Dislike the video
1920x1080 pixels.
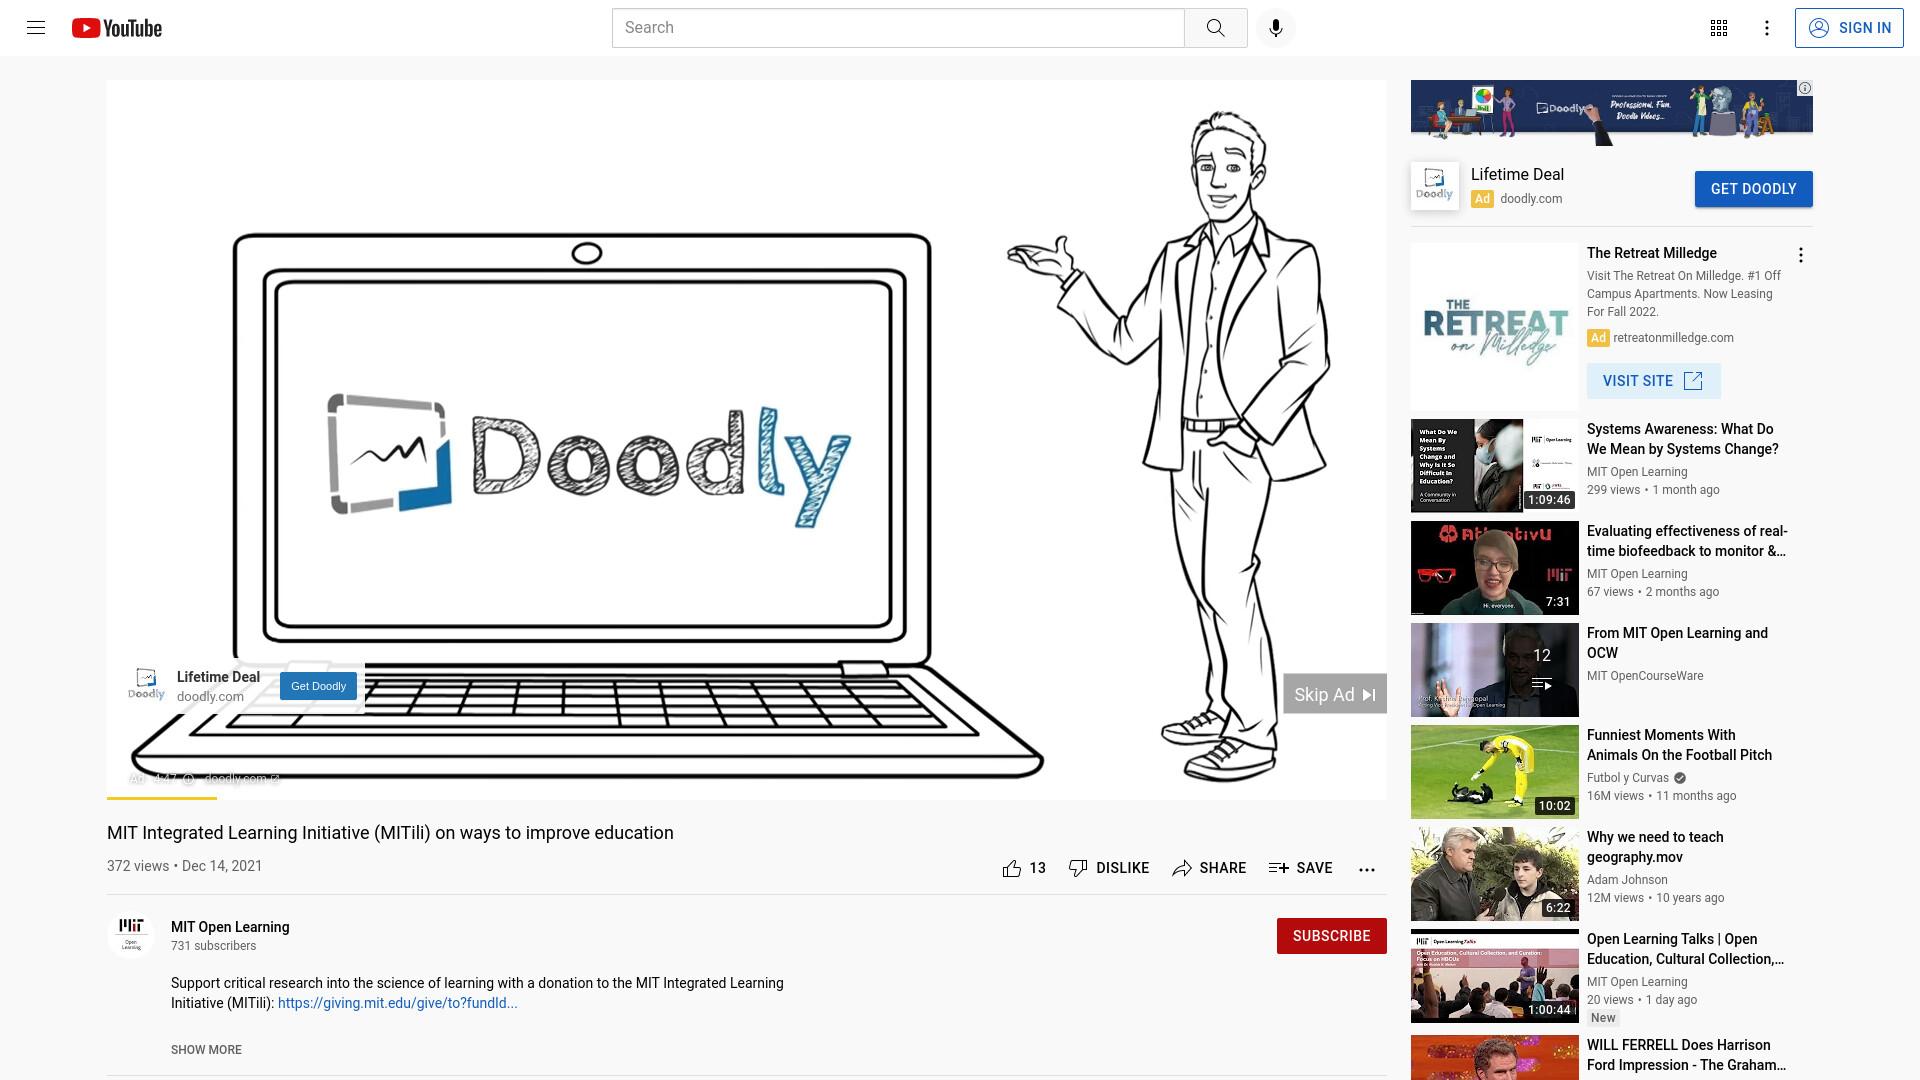click(1109, 868)
